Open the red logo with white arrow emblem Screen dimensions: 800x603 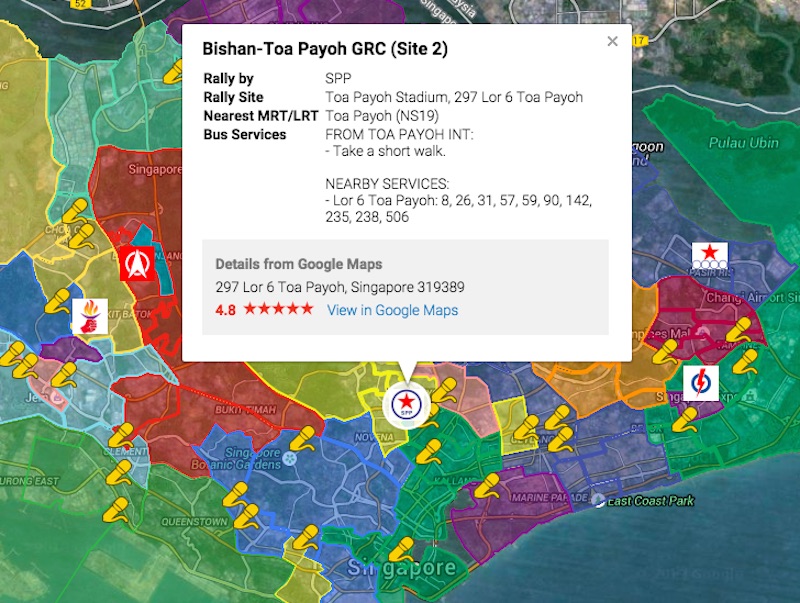(135, 264)
